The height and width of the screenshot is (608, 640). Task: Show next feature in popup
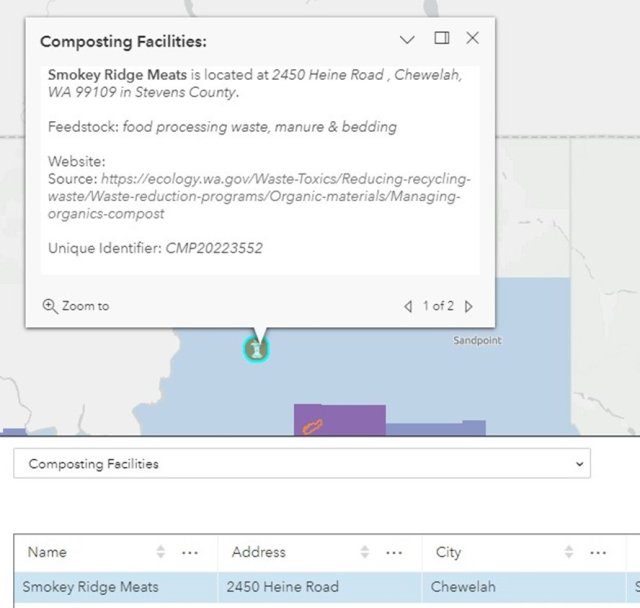pos(469,307)
